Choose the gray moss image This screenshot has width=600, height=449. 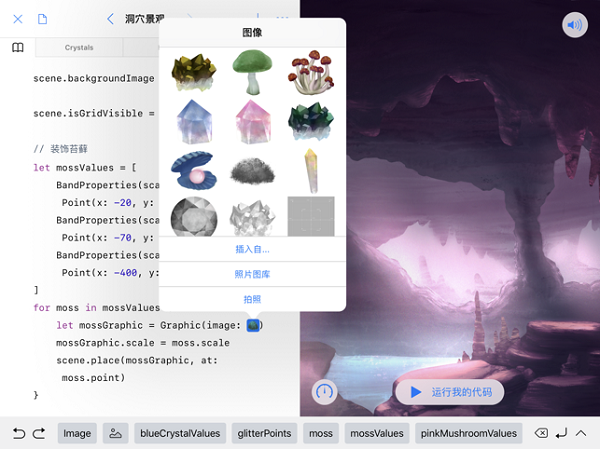click(x=253, y=171)
